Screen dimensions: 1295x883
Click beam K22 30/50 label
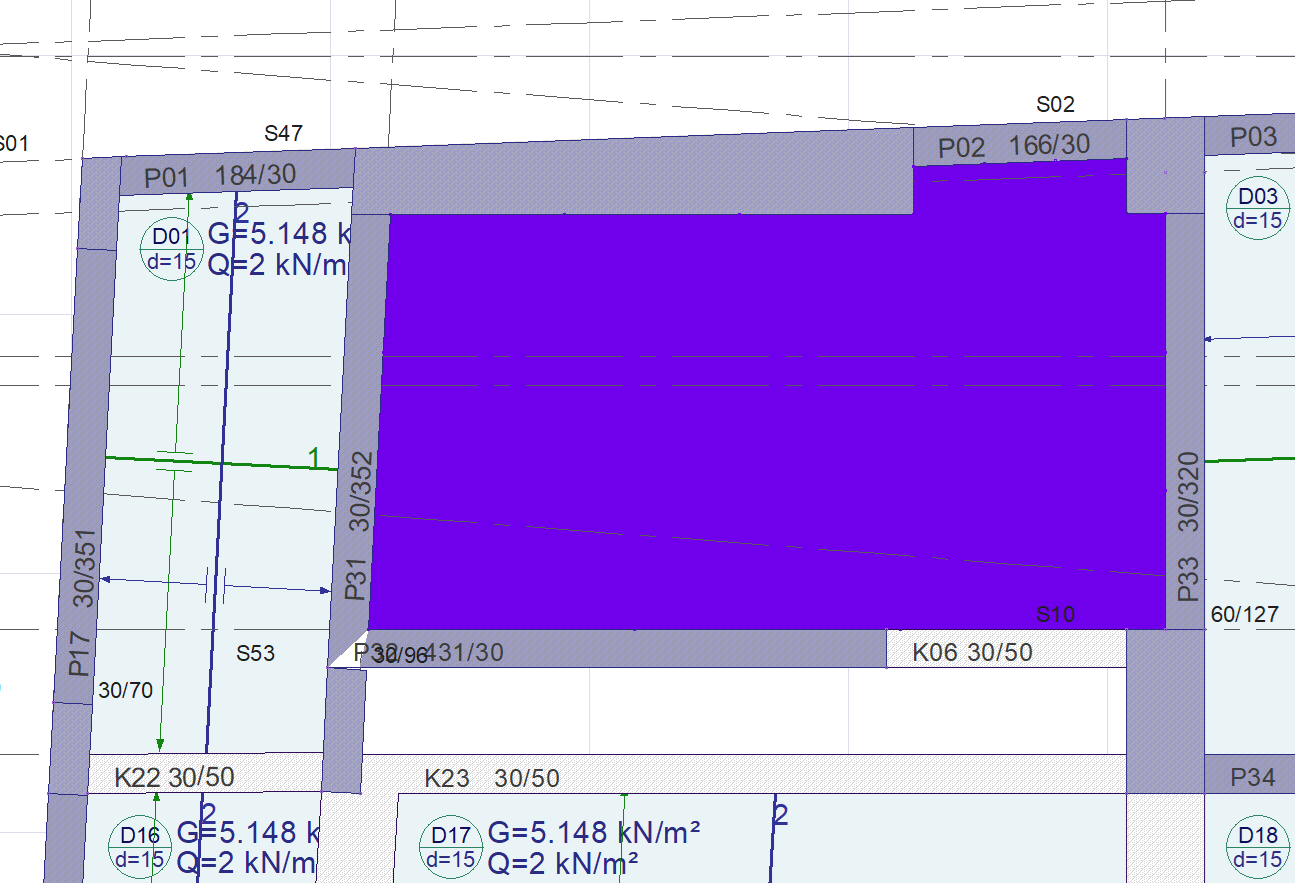tap(175, 778)
